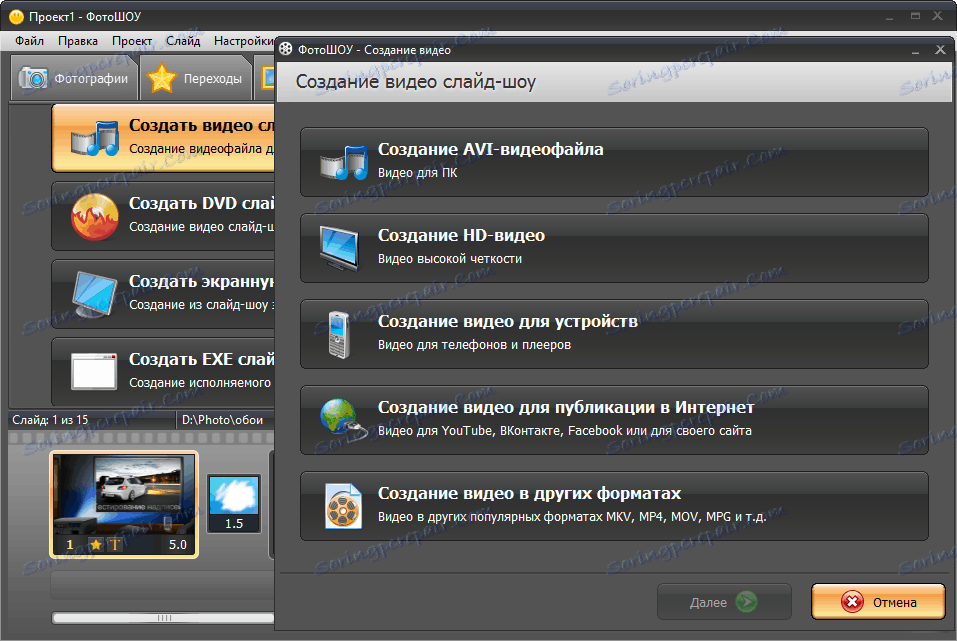Open the Фотографии tab

74,78
